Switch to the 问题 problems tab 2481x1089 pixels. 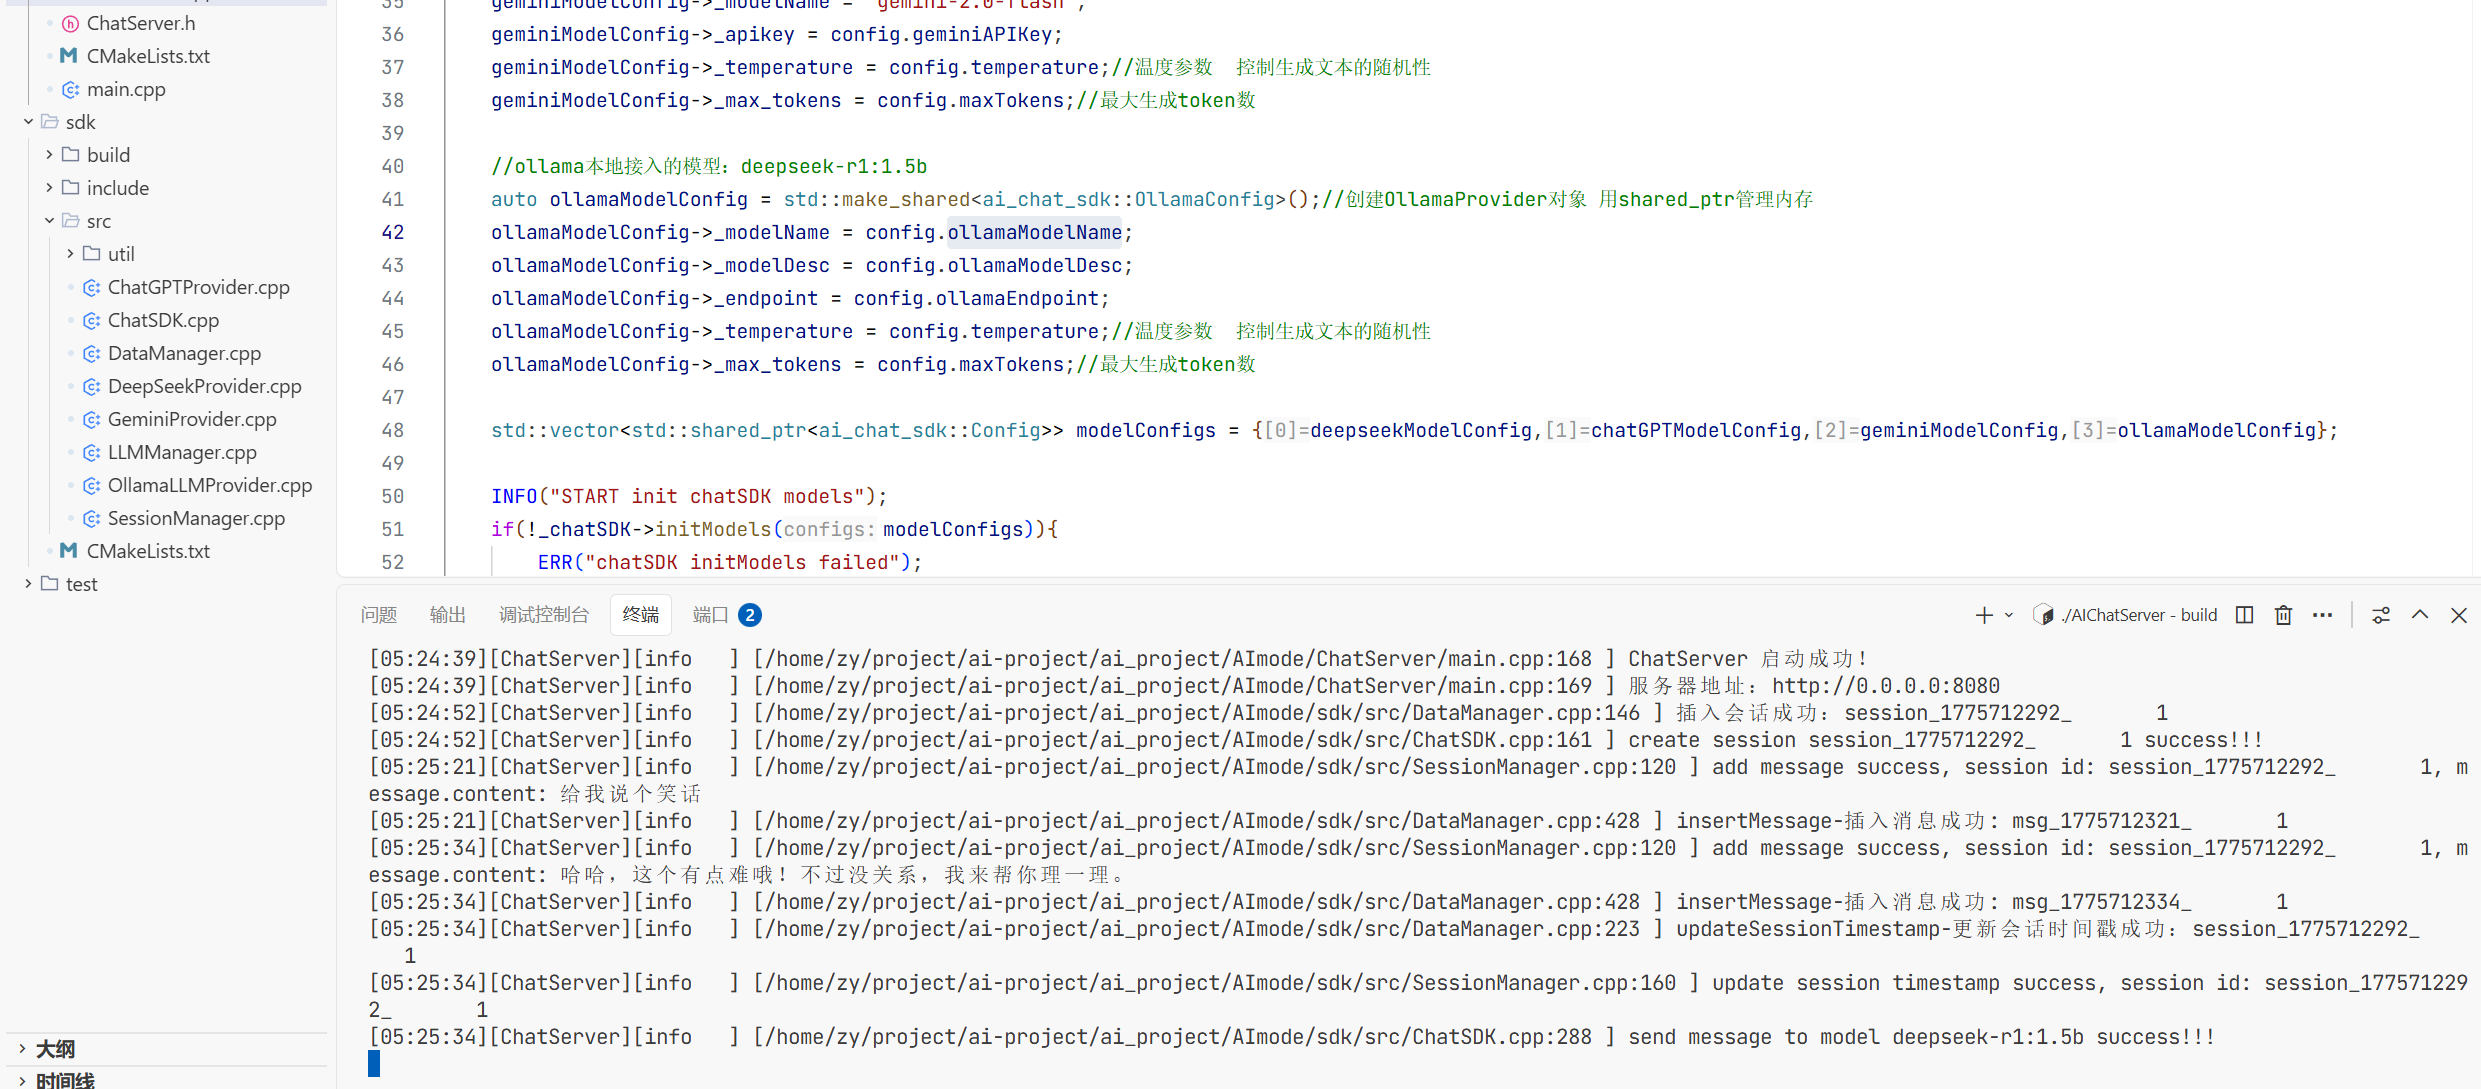click(x=379, y=615)
